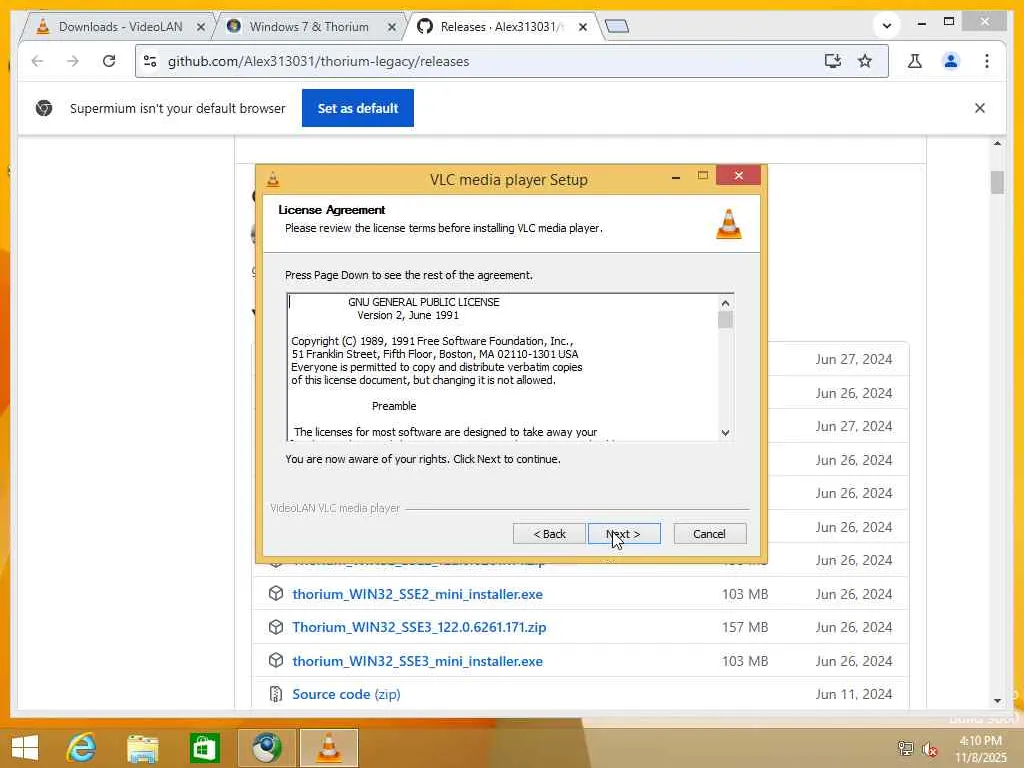This screenshot has width=1024, height=768.
Task: Dismiss the default browser infobar
Action: click(x=980, y=108)
